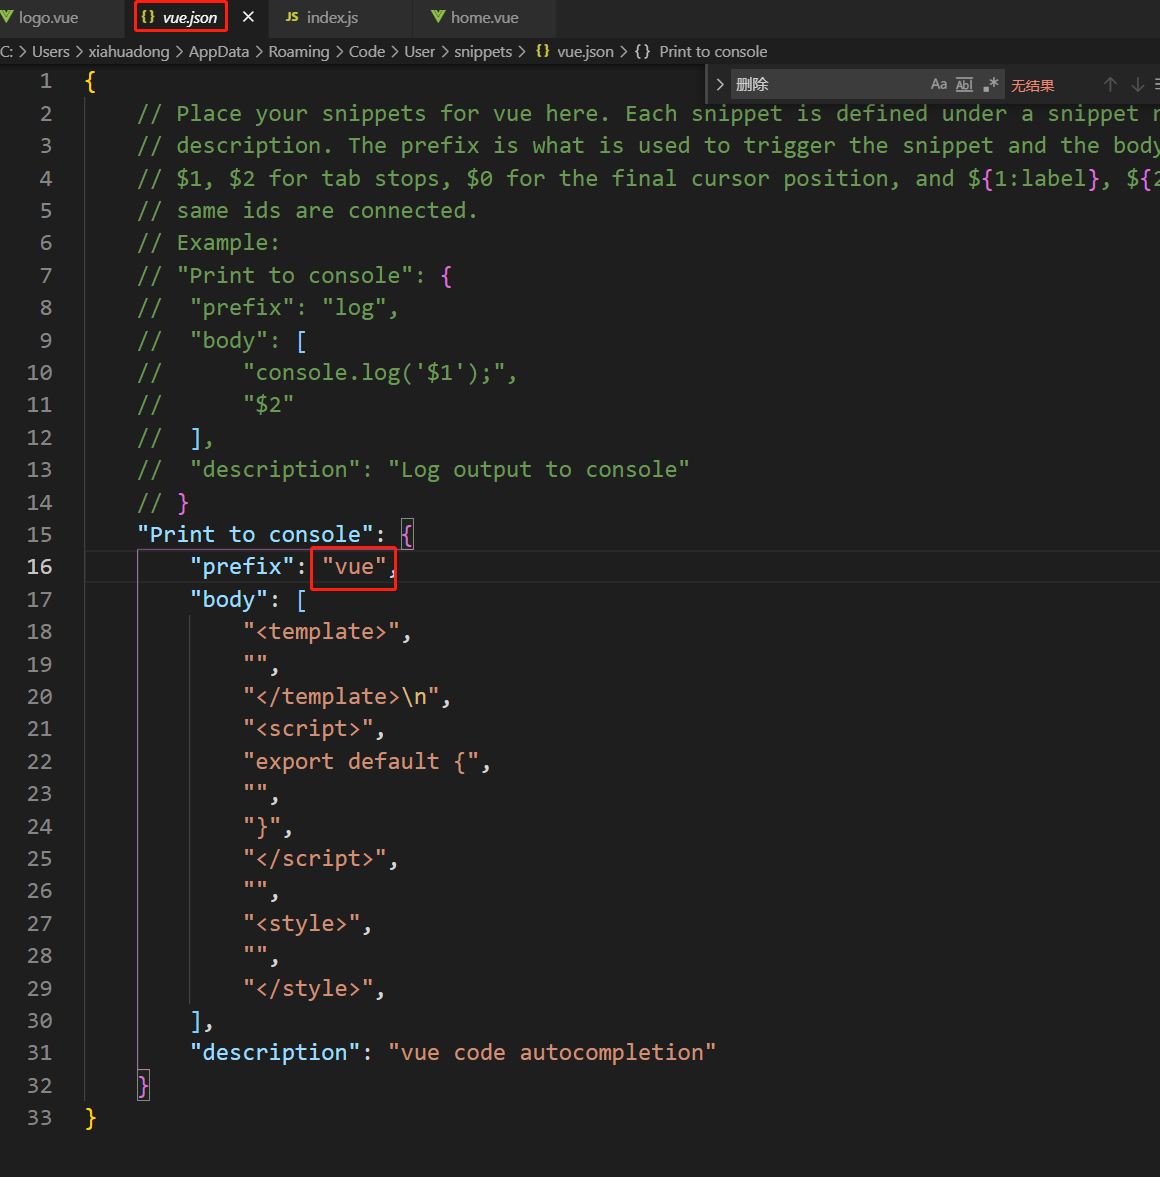The width and height of the screenshot is (1160, 1177).
Task: Click the "export default {" string
Action: pyautogui.click(x=361, y=761)
